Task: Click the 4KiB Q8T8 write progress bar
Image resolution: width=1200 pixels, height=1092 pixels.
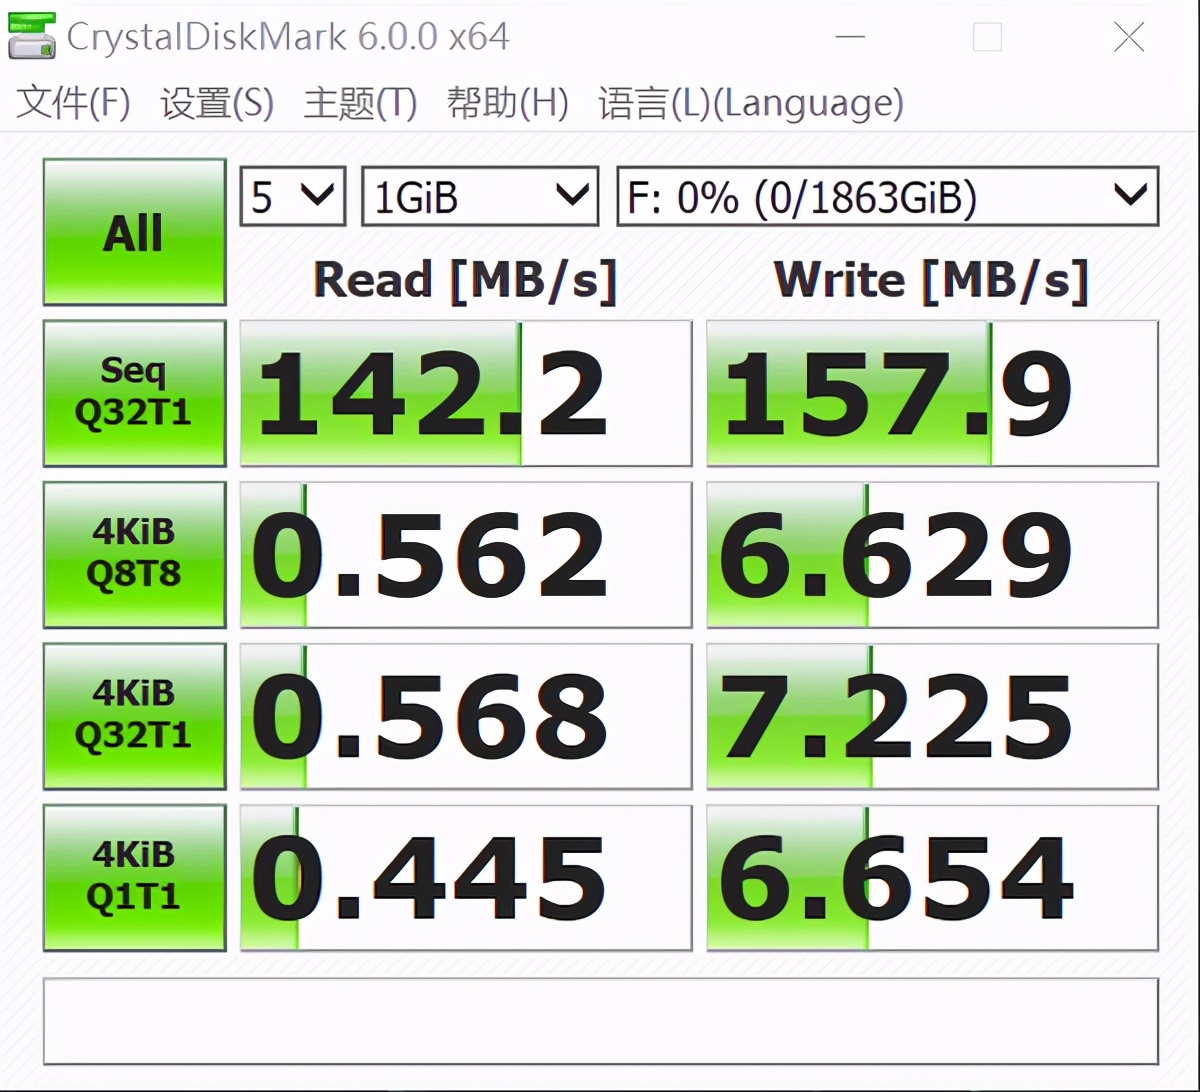Action: 932,554
